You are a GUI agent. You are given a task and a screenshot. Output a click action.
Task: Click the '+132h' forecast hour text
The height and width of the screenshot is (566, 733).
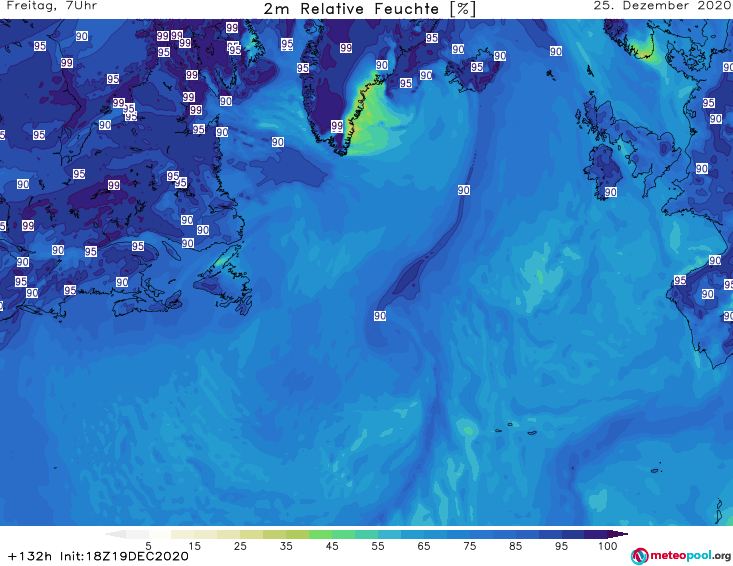30,557
